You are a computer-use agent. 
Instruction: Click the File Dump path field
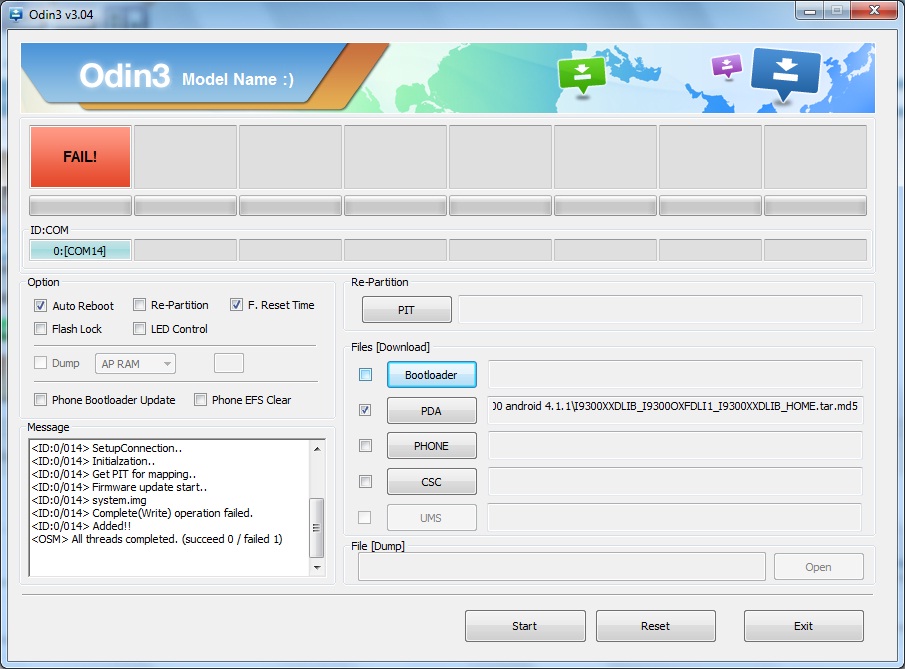click(562, 566)
